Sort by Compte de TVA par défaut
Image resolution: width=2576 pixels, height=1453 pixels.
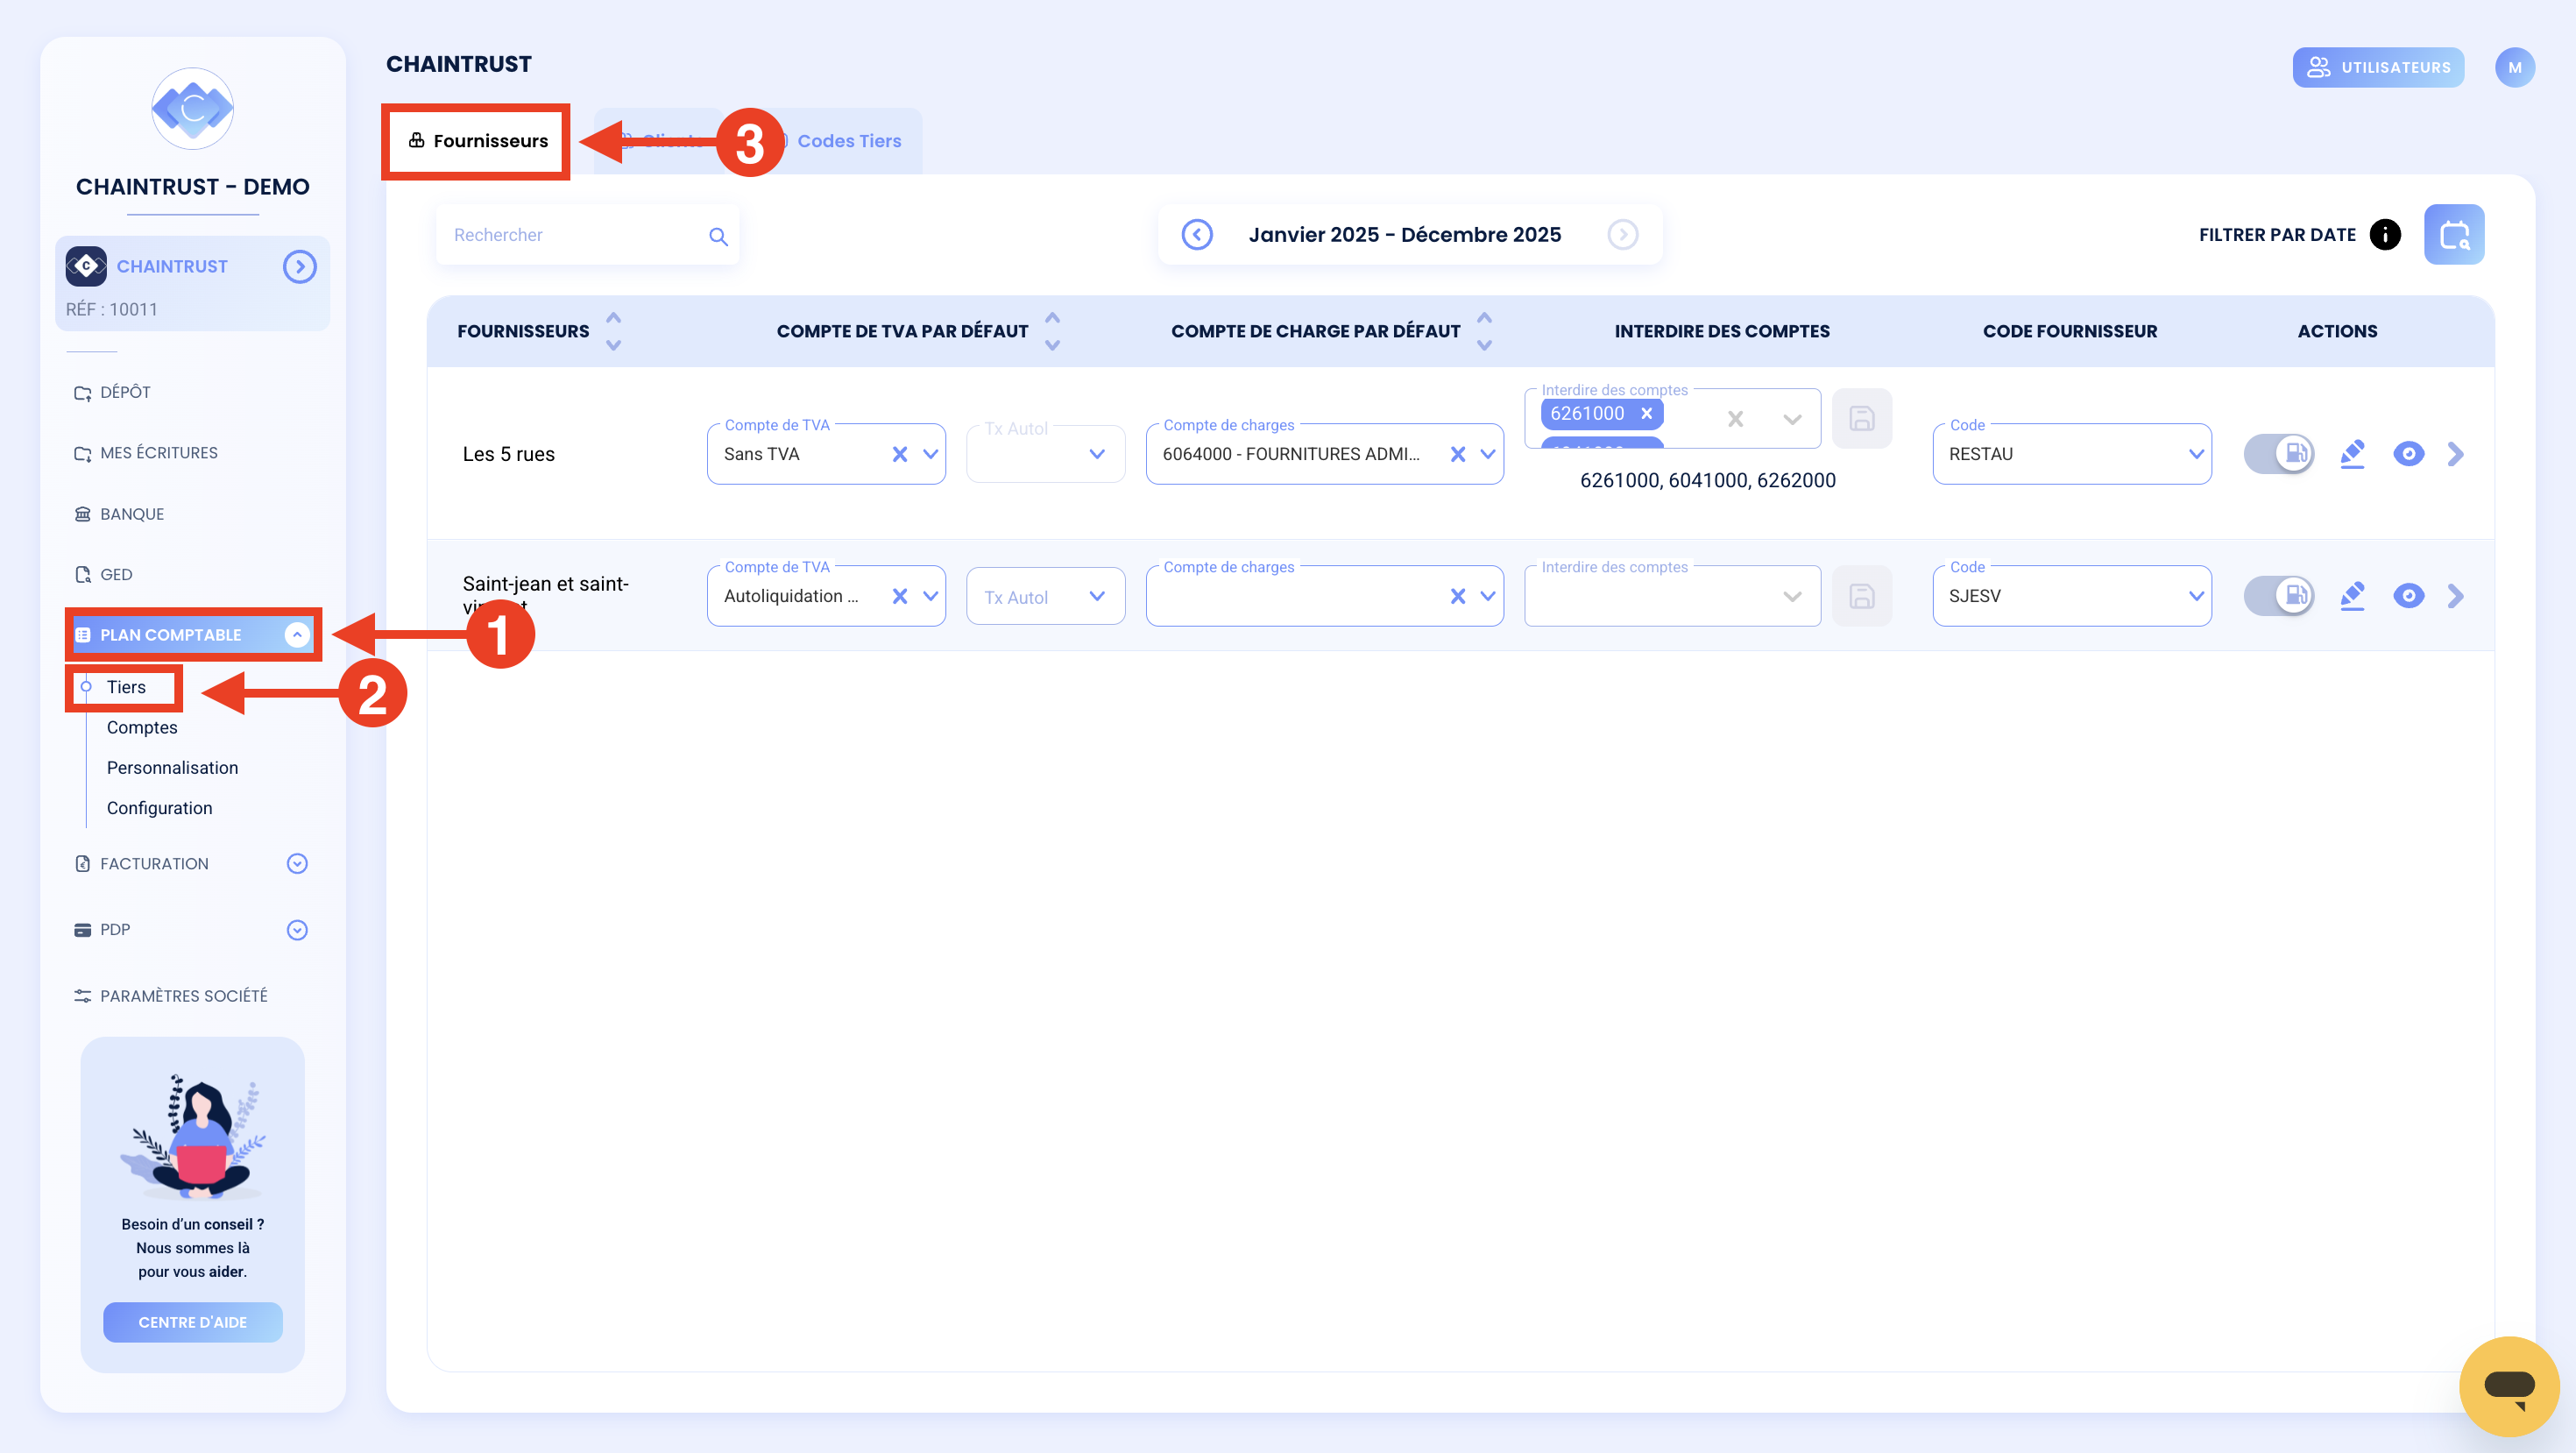tap(1052, 331)
